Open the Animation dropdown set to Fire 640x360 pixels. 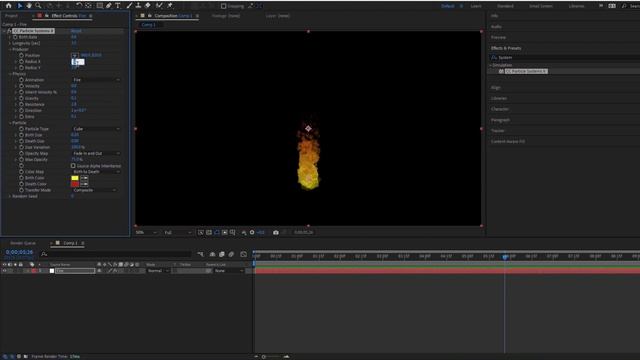coord(96,80)
